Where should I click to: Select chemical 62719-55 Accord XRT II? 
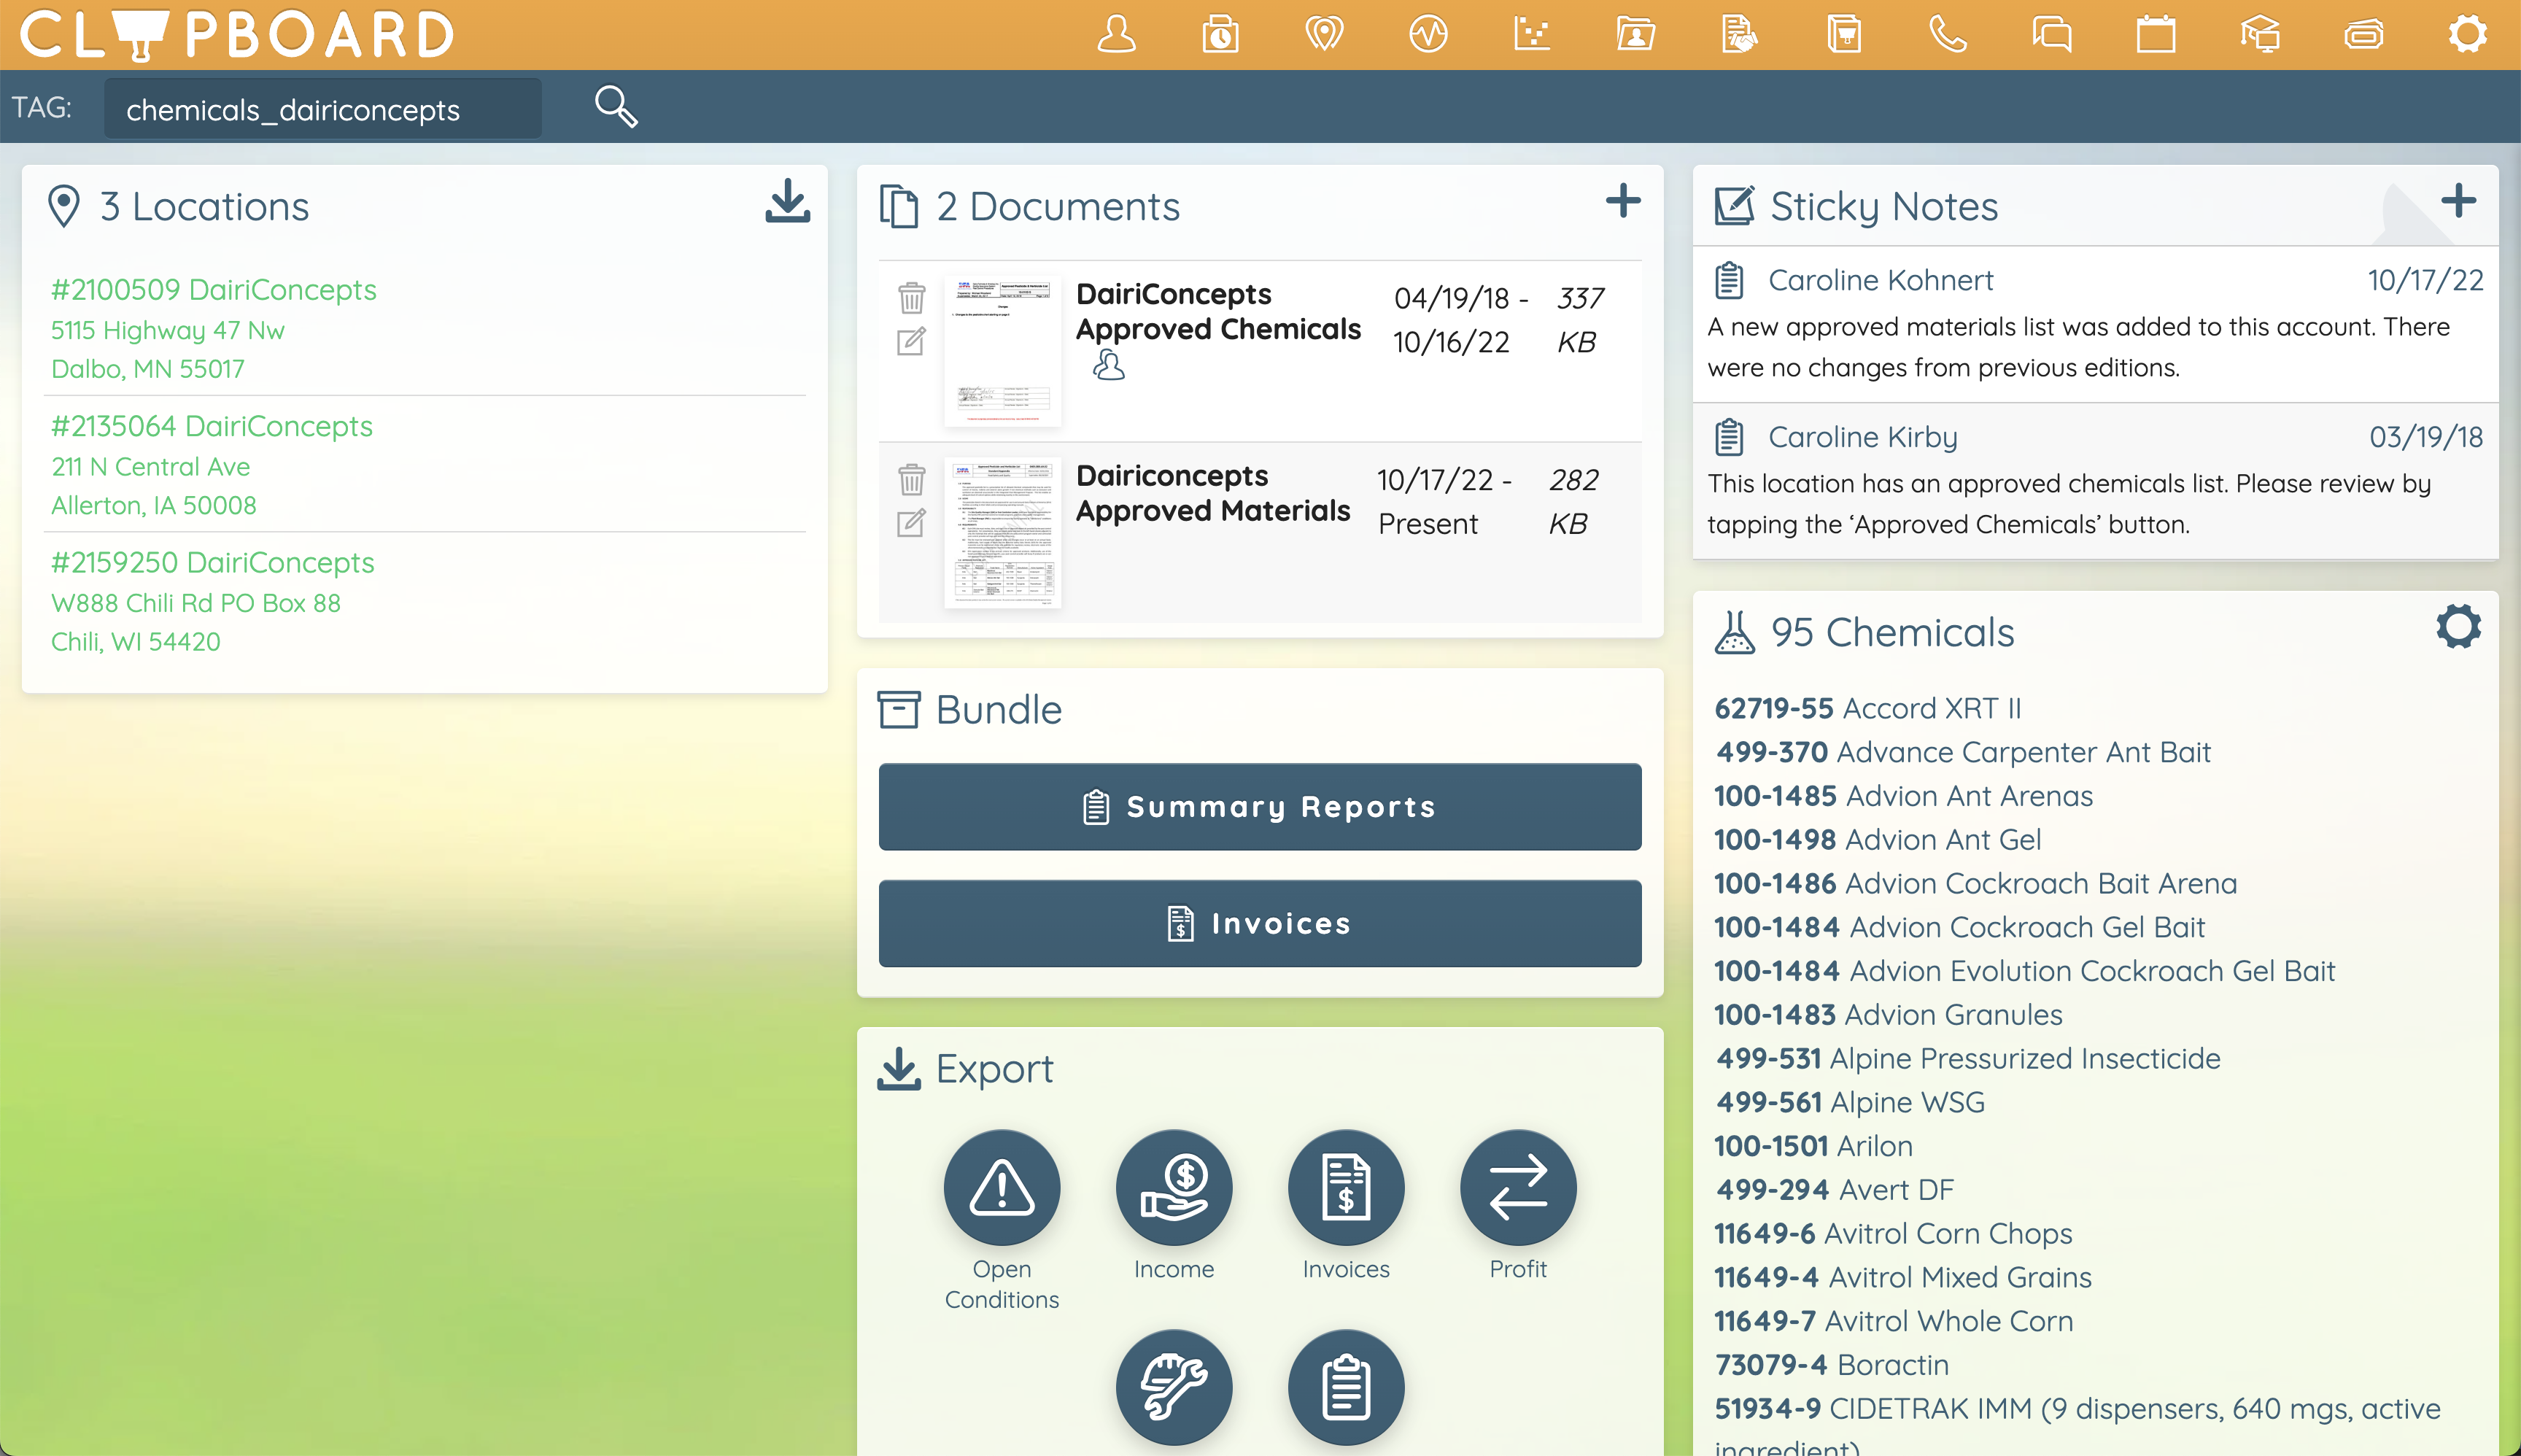pos(1868,708)
